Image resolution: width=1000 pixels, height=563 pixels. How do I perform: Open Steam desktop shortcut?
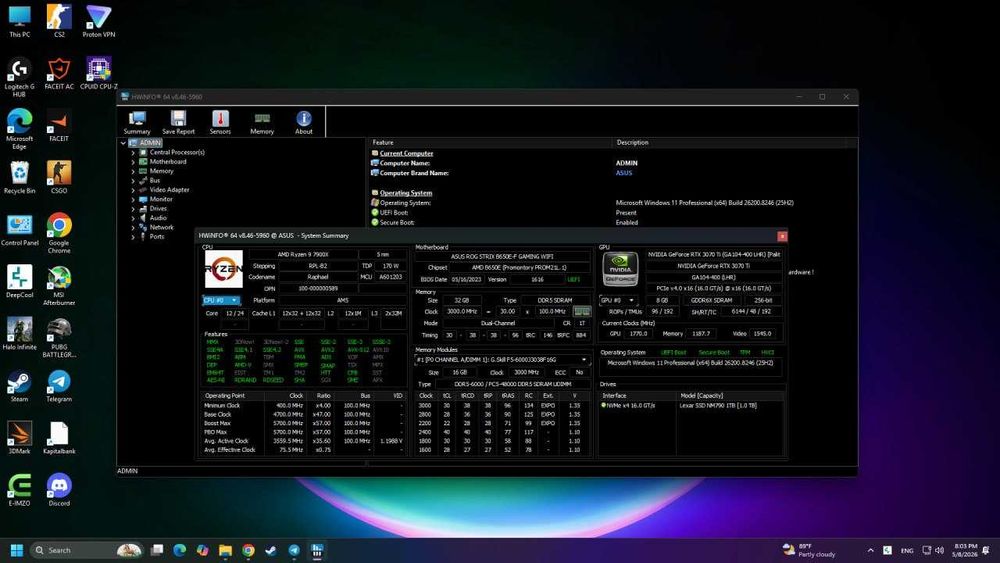19,386
